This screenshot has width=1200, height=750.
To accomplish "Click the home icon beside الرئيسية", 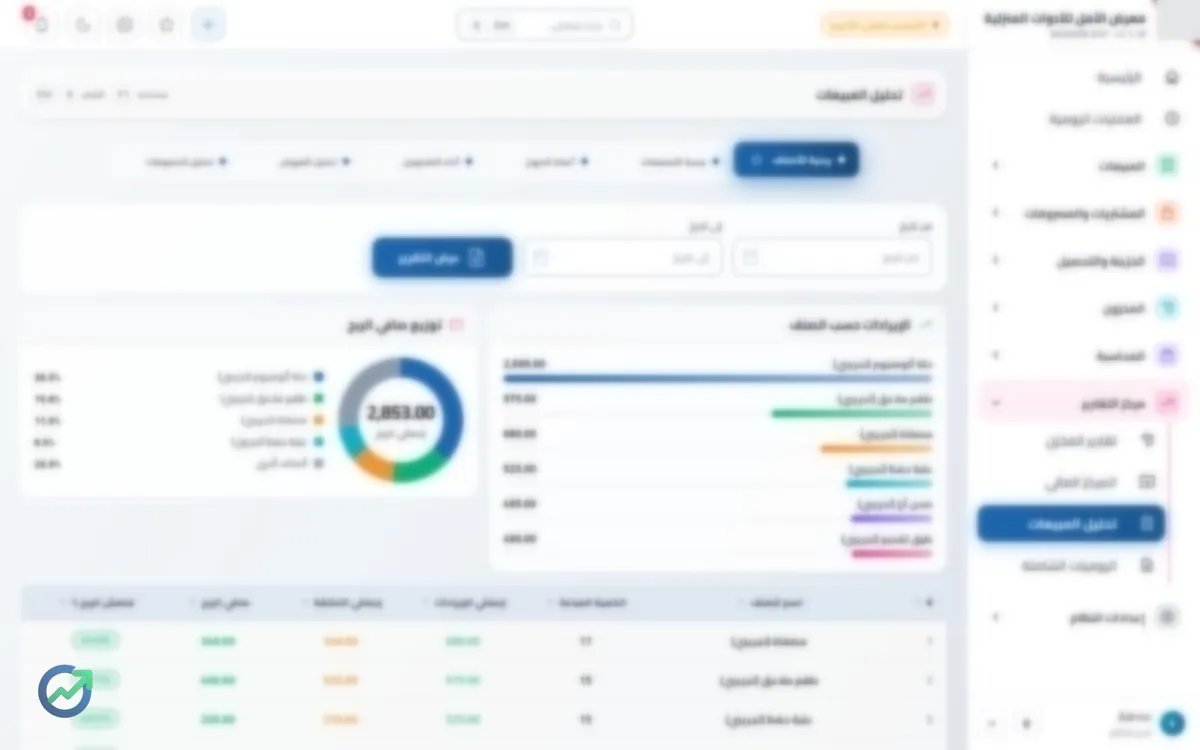I will pos(1172,77).
